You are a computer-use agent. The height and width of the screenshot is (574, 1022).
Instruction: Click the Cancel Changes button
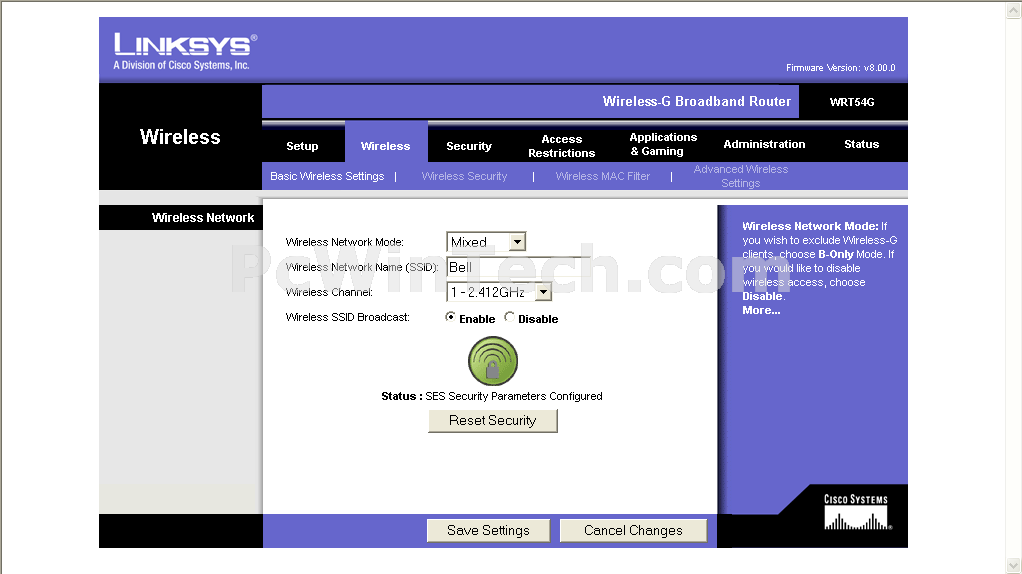tap(634, 530)
